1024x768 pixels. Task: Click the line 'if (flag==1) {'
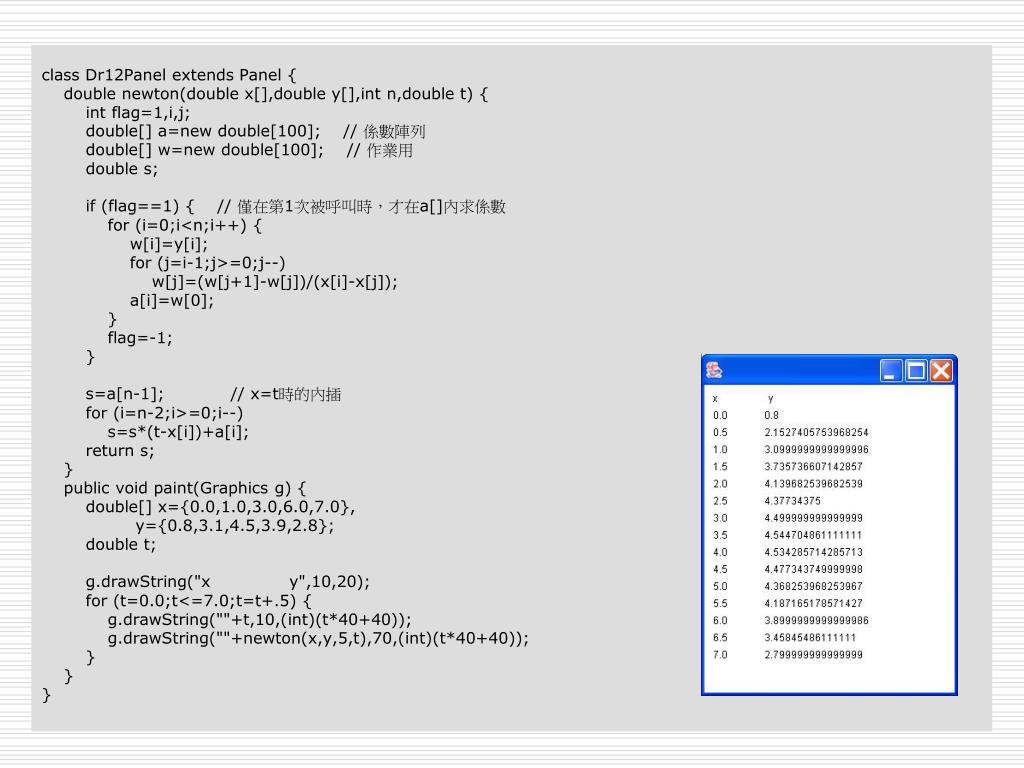click(140, 206)
